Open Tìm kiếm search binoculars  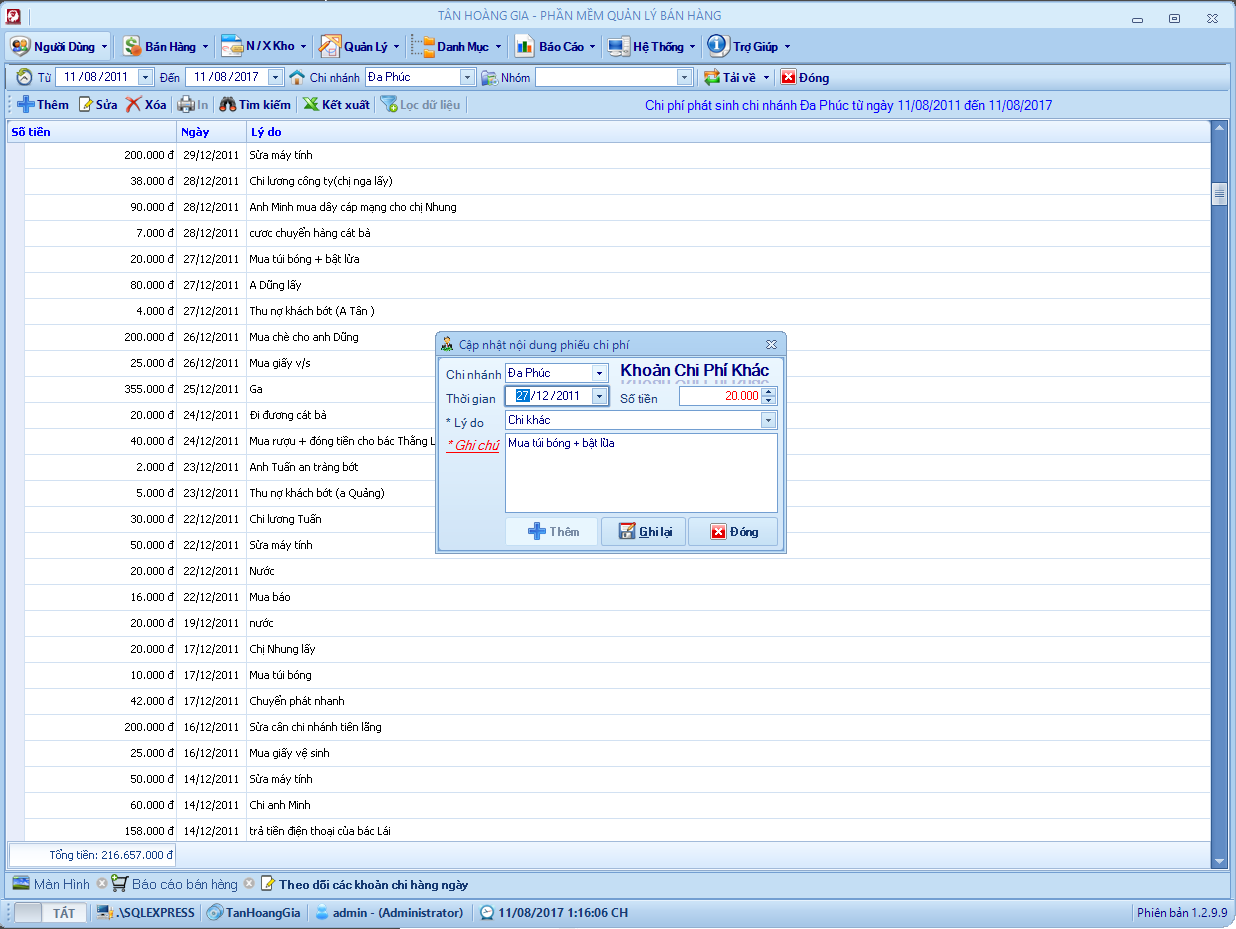coord(228,105)
